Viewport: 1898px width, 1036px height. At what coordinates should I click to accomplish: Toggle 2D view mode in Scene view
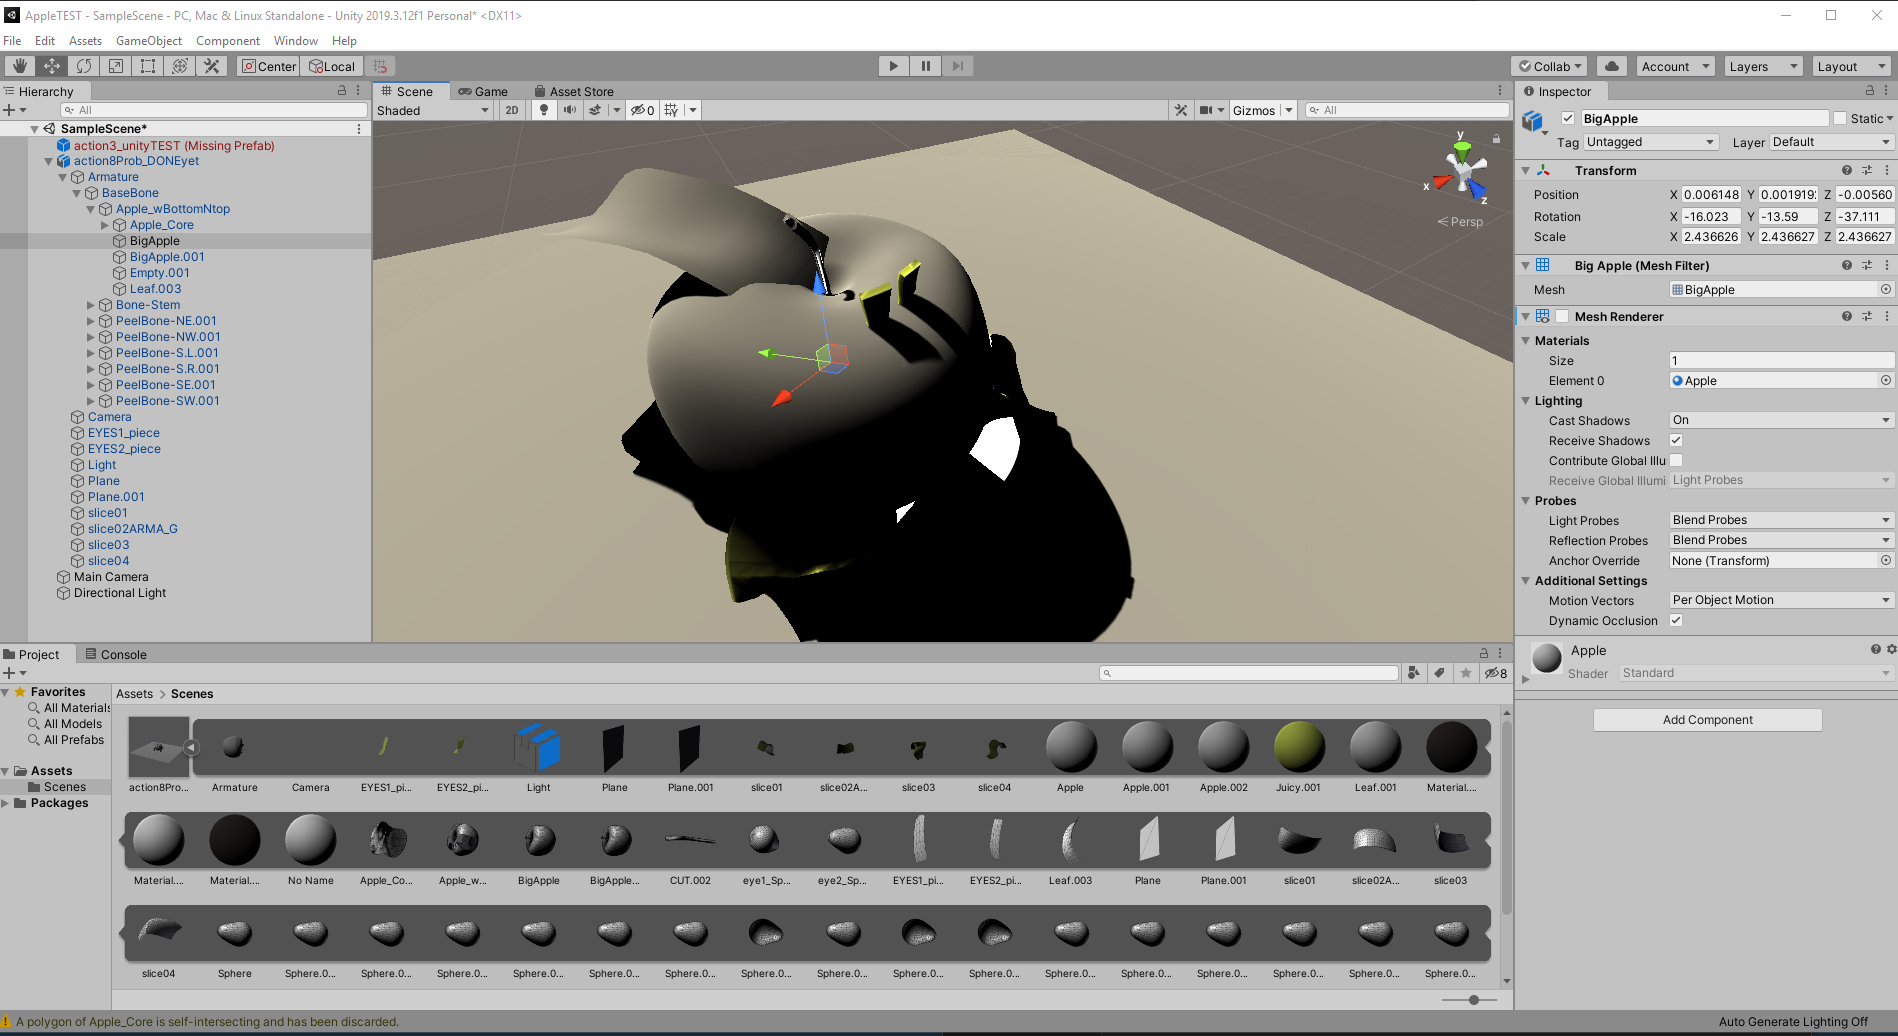tap(511, 110)
